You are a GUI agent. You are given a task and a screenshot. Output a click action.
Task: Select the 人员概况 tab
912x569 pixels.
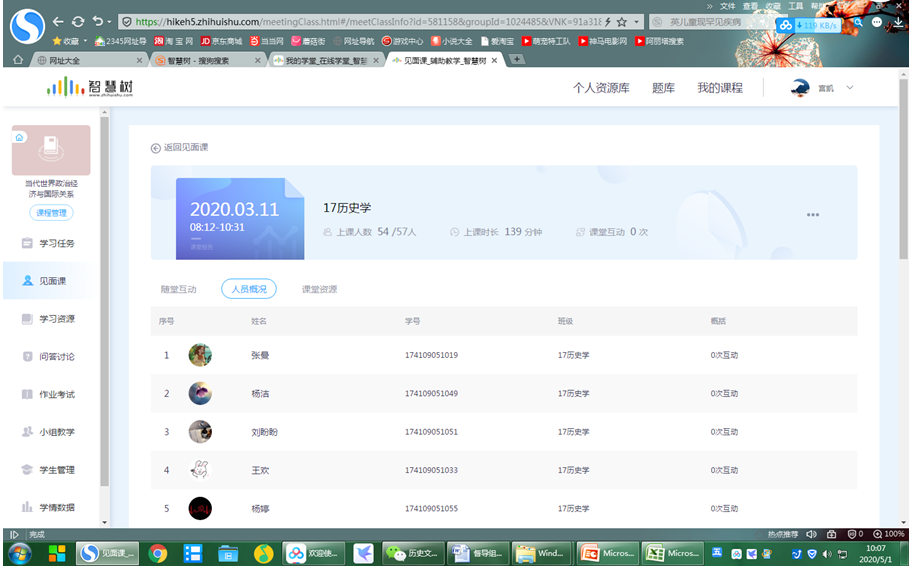pos(248,289)
